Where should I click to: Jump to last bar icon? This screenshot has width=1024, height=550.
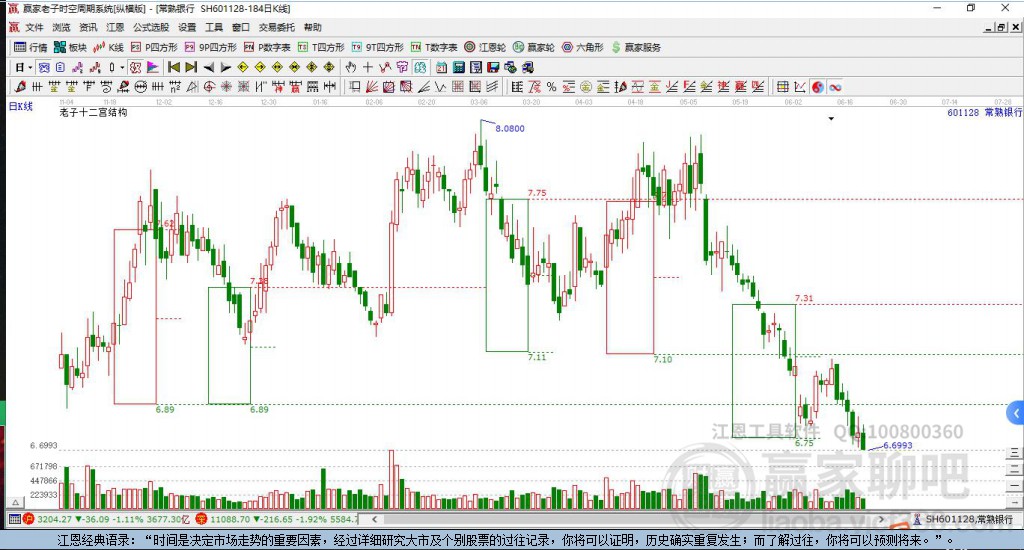[x=191, y=67]
